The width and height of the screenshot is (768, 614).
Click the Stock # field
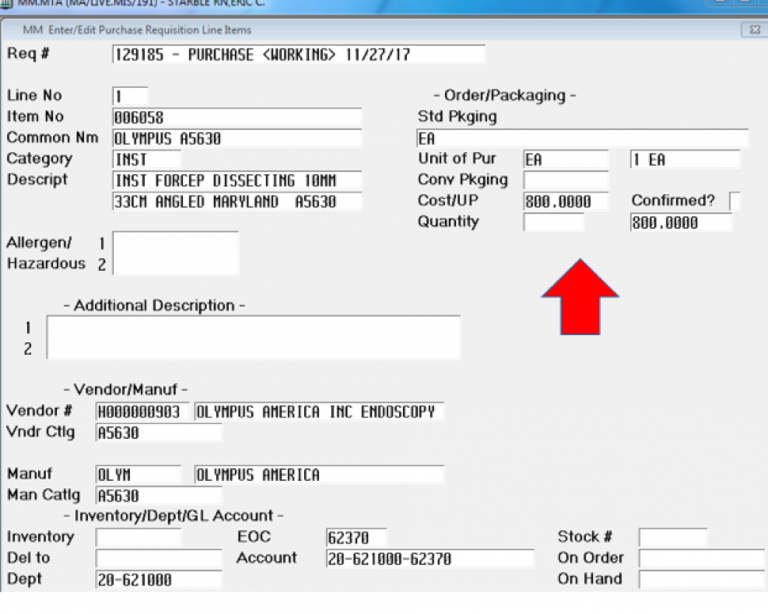coord(673,538)
